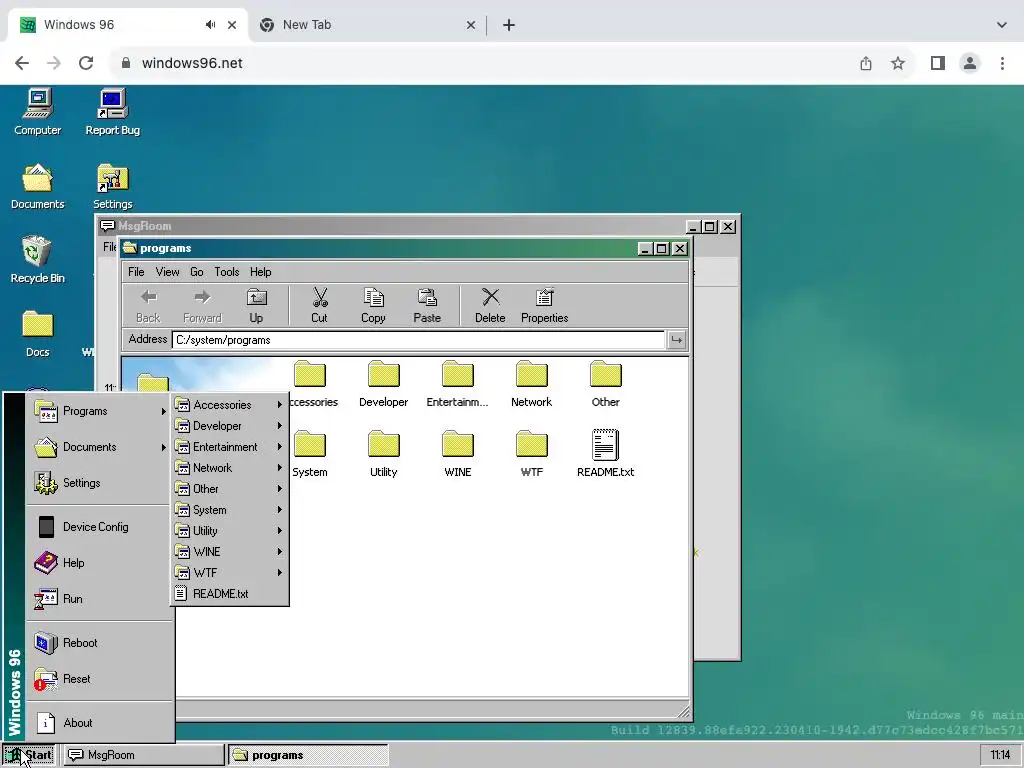The image size is (1024, 768).
Task: Expand Documents in the Start menu
Action: pos(99,447)
